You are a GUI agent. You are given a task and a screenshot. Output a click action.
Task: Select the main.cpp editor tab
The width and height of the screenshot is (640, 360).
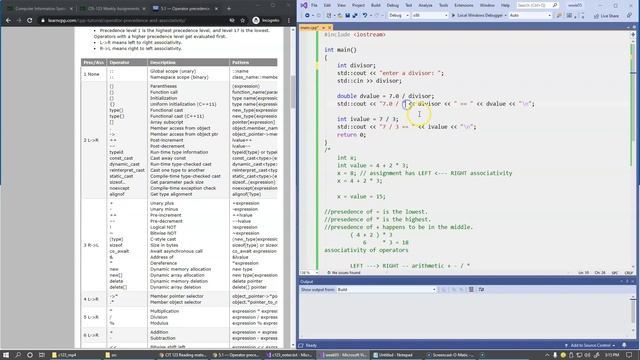coord(310,27)
